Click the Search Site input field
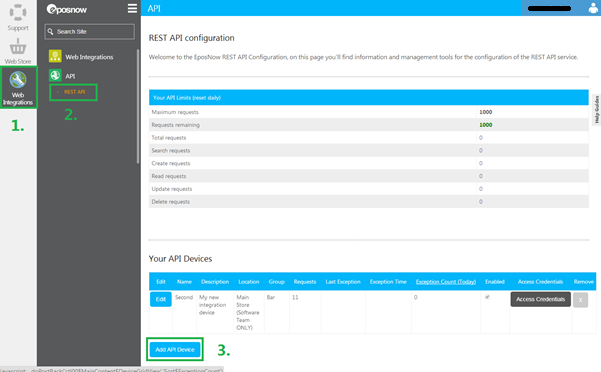 (90, 31)
